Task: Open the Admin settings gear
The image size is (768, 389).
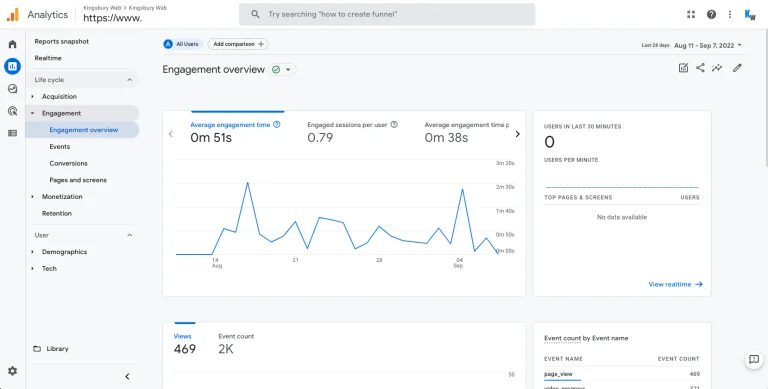Action: (12, 371)
